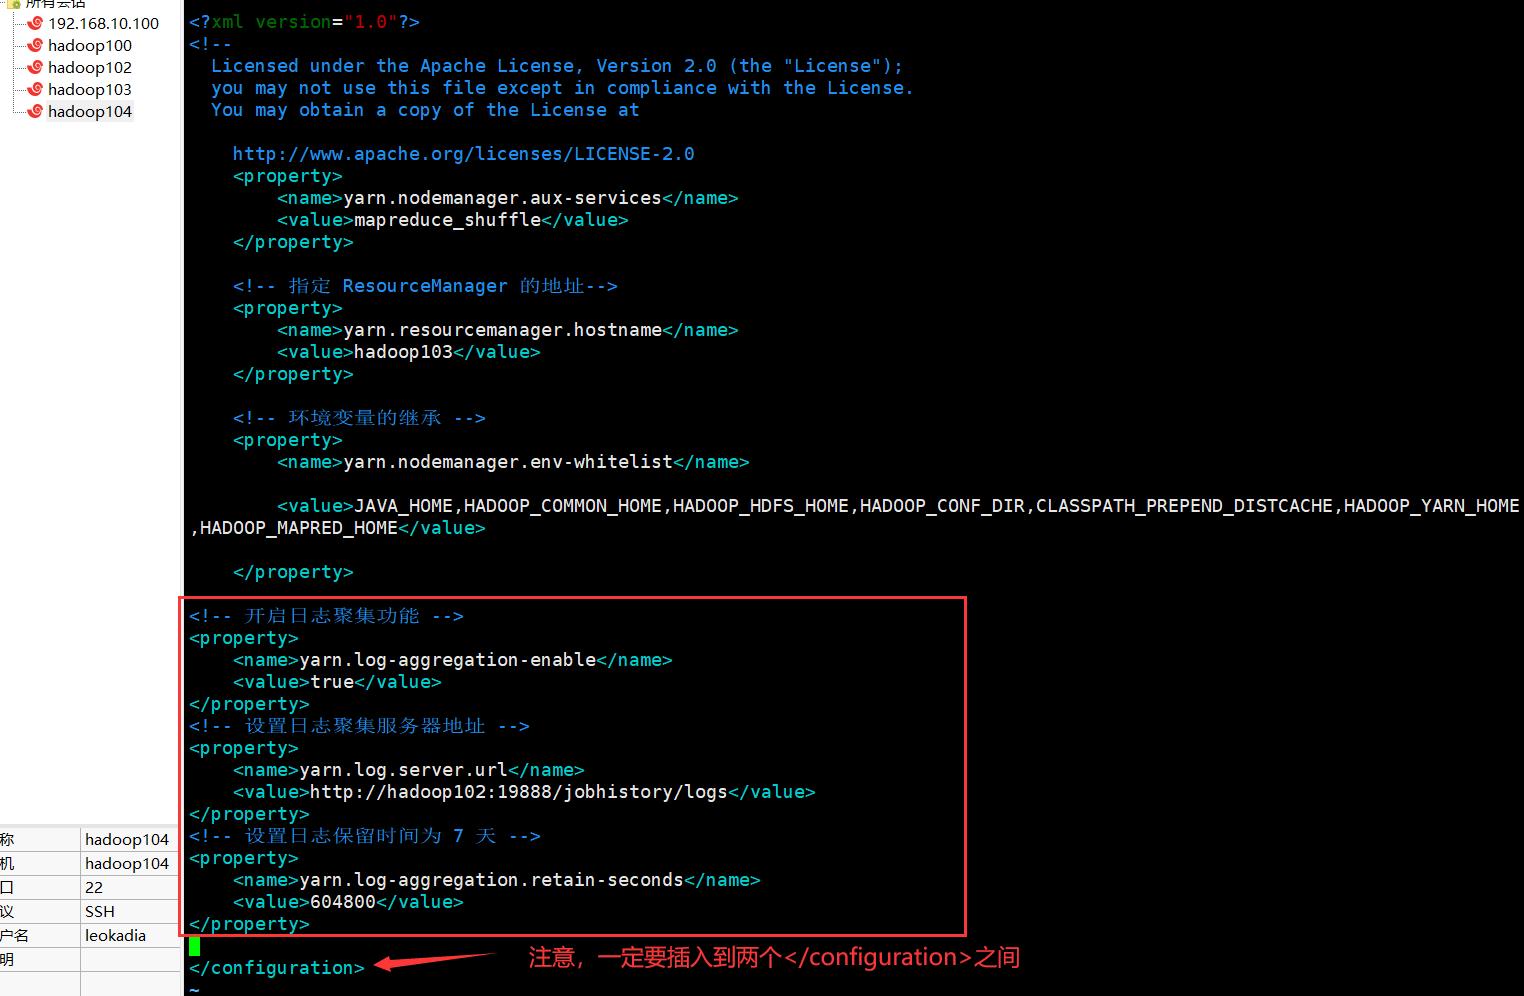The width and height of the screenshot is (1524, 996).
Task: Click yarn.log-aggregation-enable name text
Action: 447,660
